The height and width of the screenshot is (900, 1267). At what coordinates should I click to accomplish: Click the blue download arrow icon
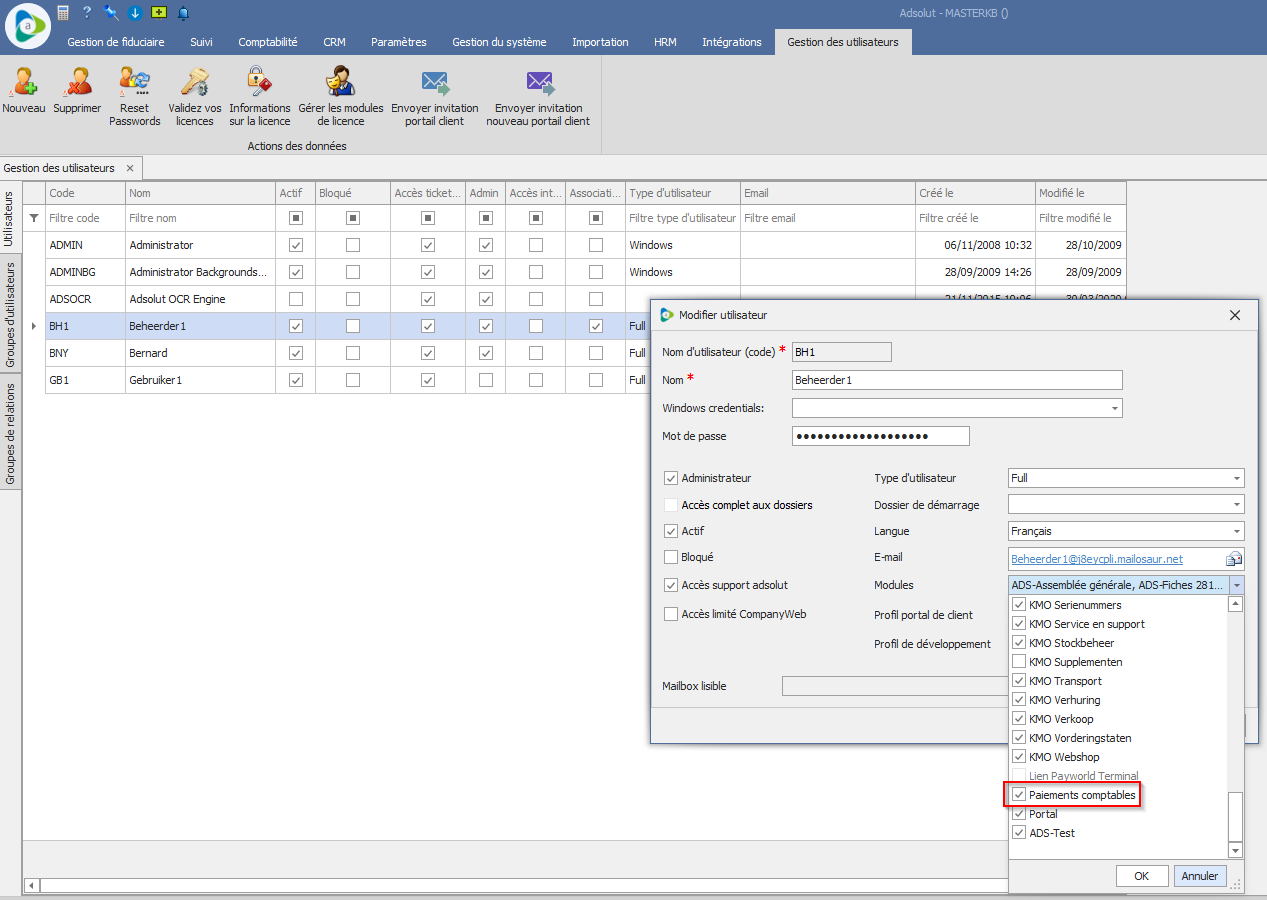[x=134, y=13]
